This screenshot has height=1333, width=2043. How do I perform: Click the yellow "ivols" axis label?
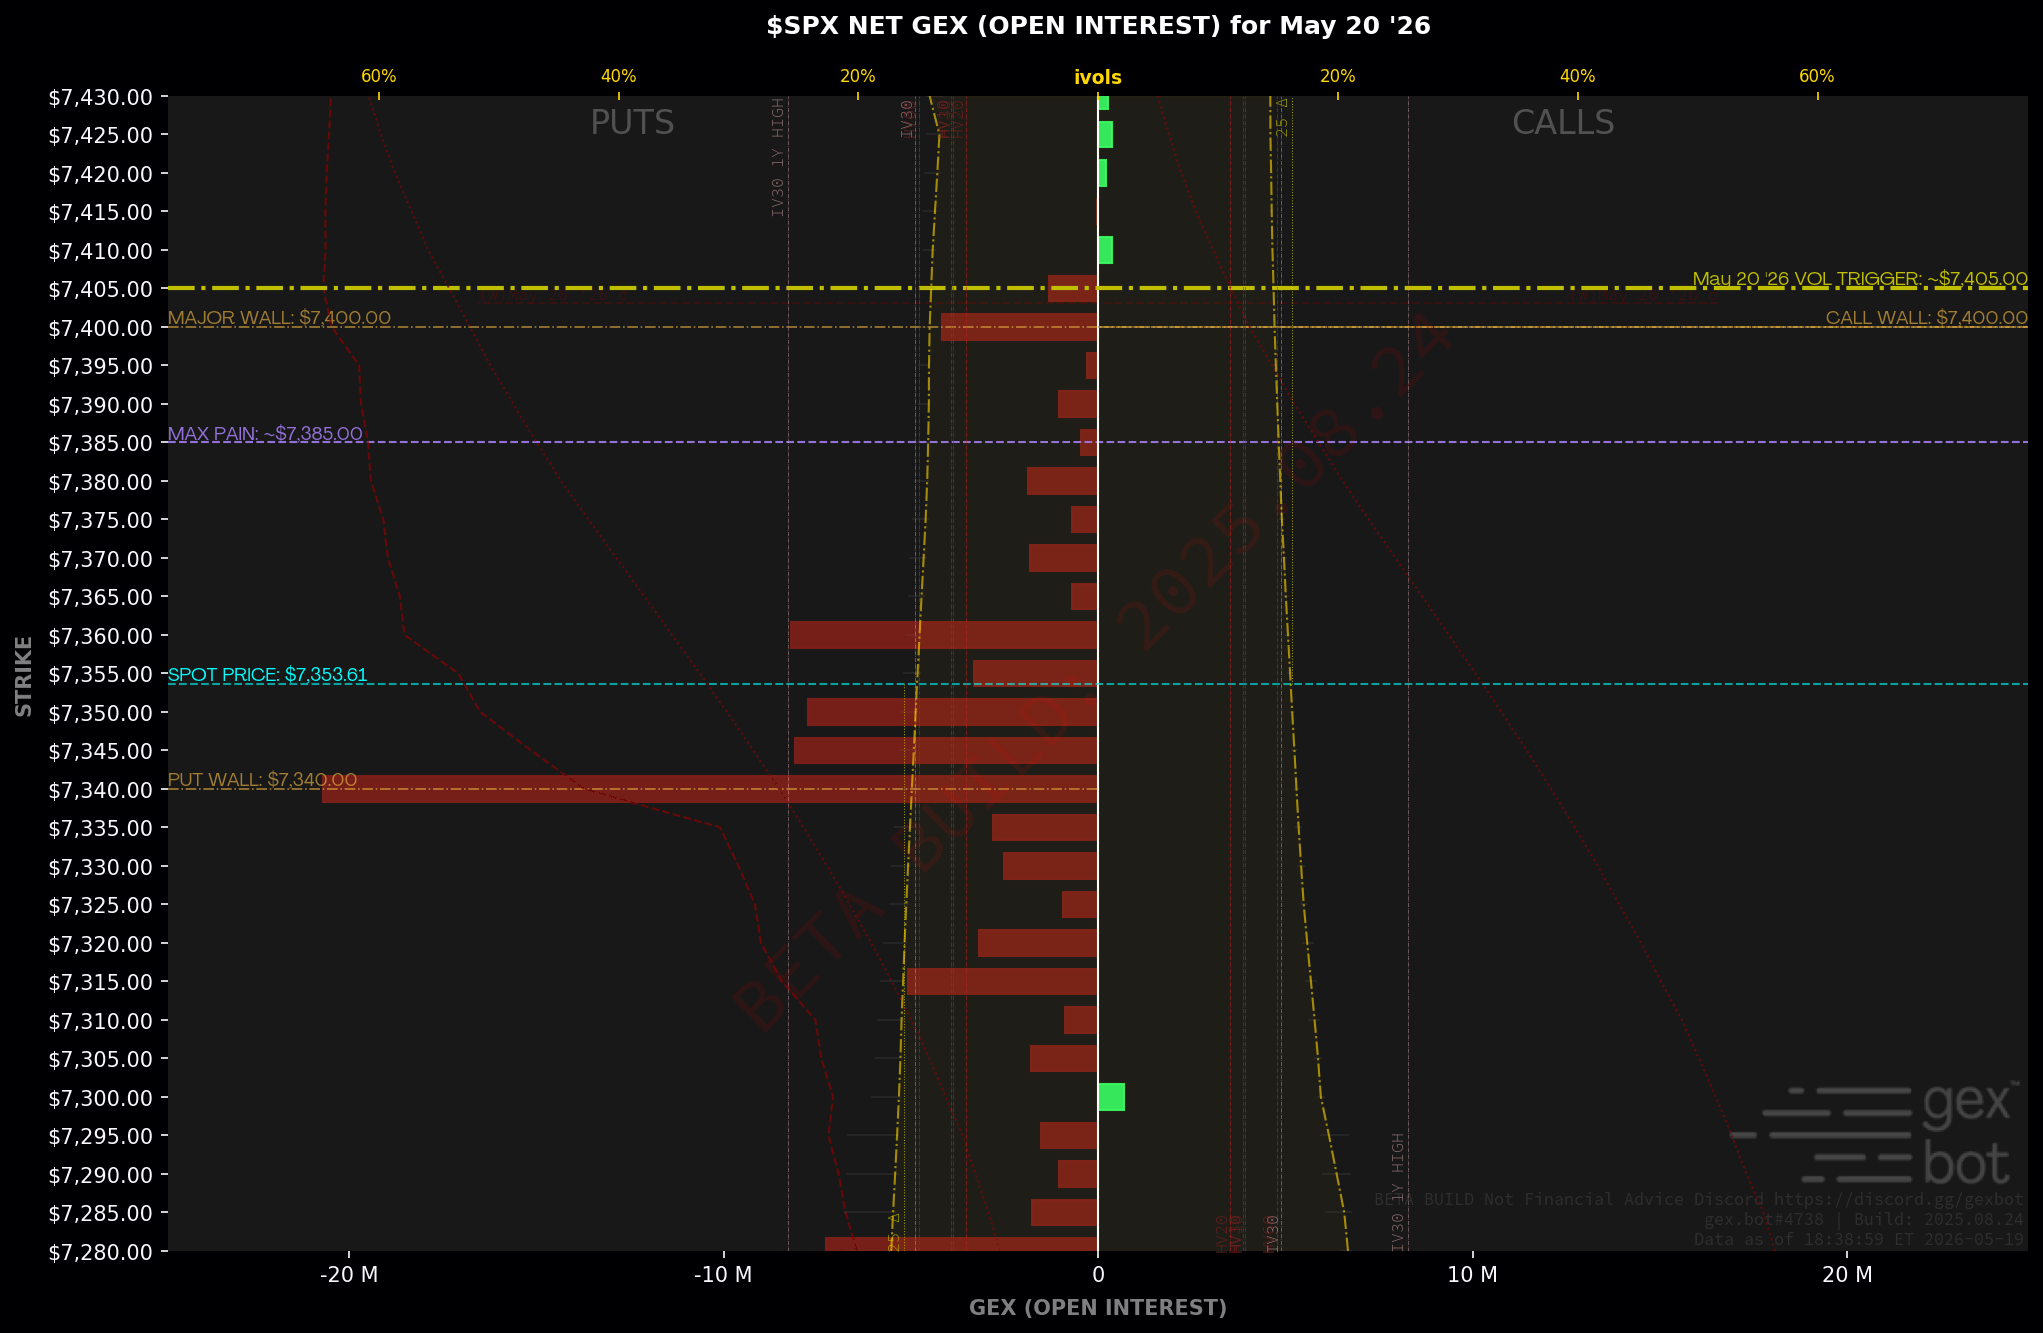1098,77
